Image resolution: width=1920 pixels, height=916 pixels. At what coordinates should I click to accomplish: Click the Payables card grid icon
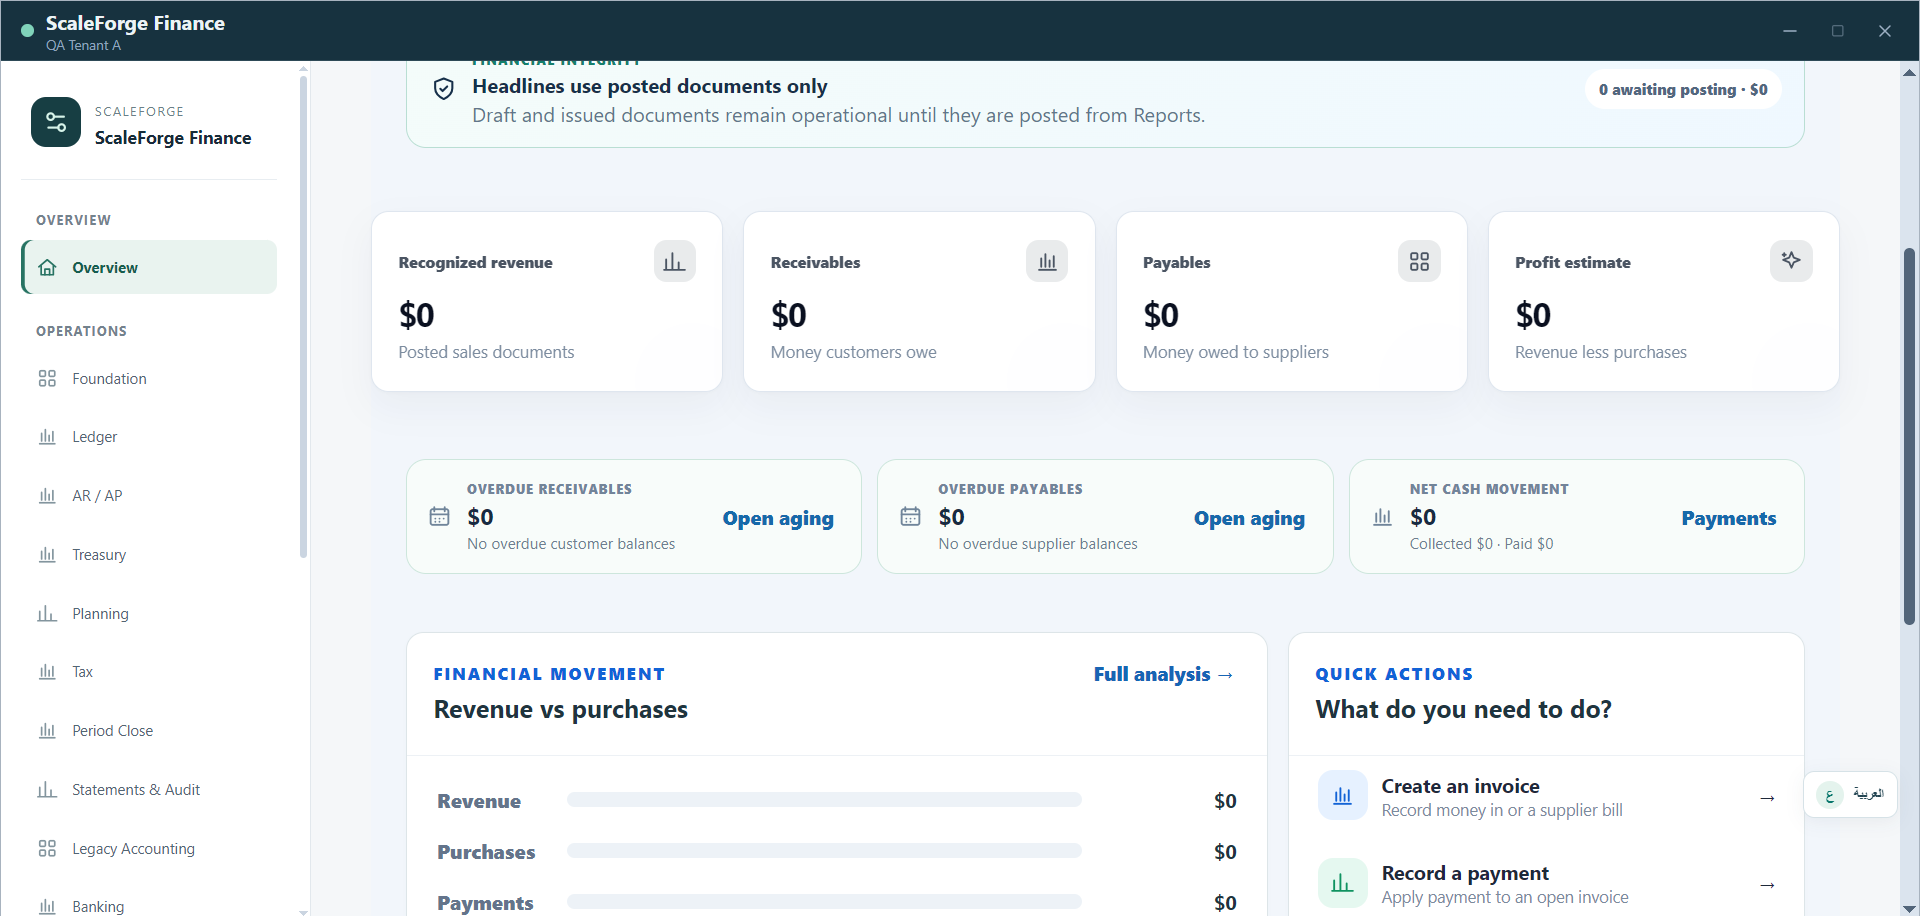tap(1419, 262)
